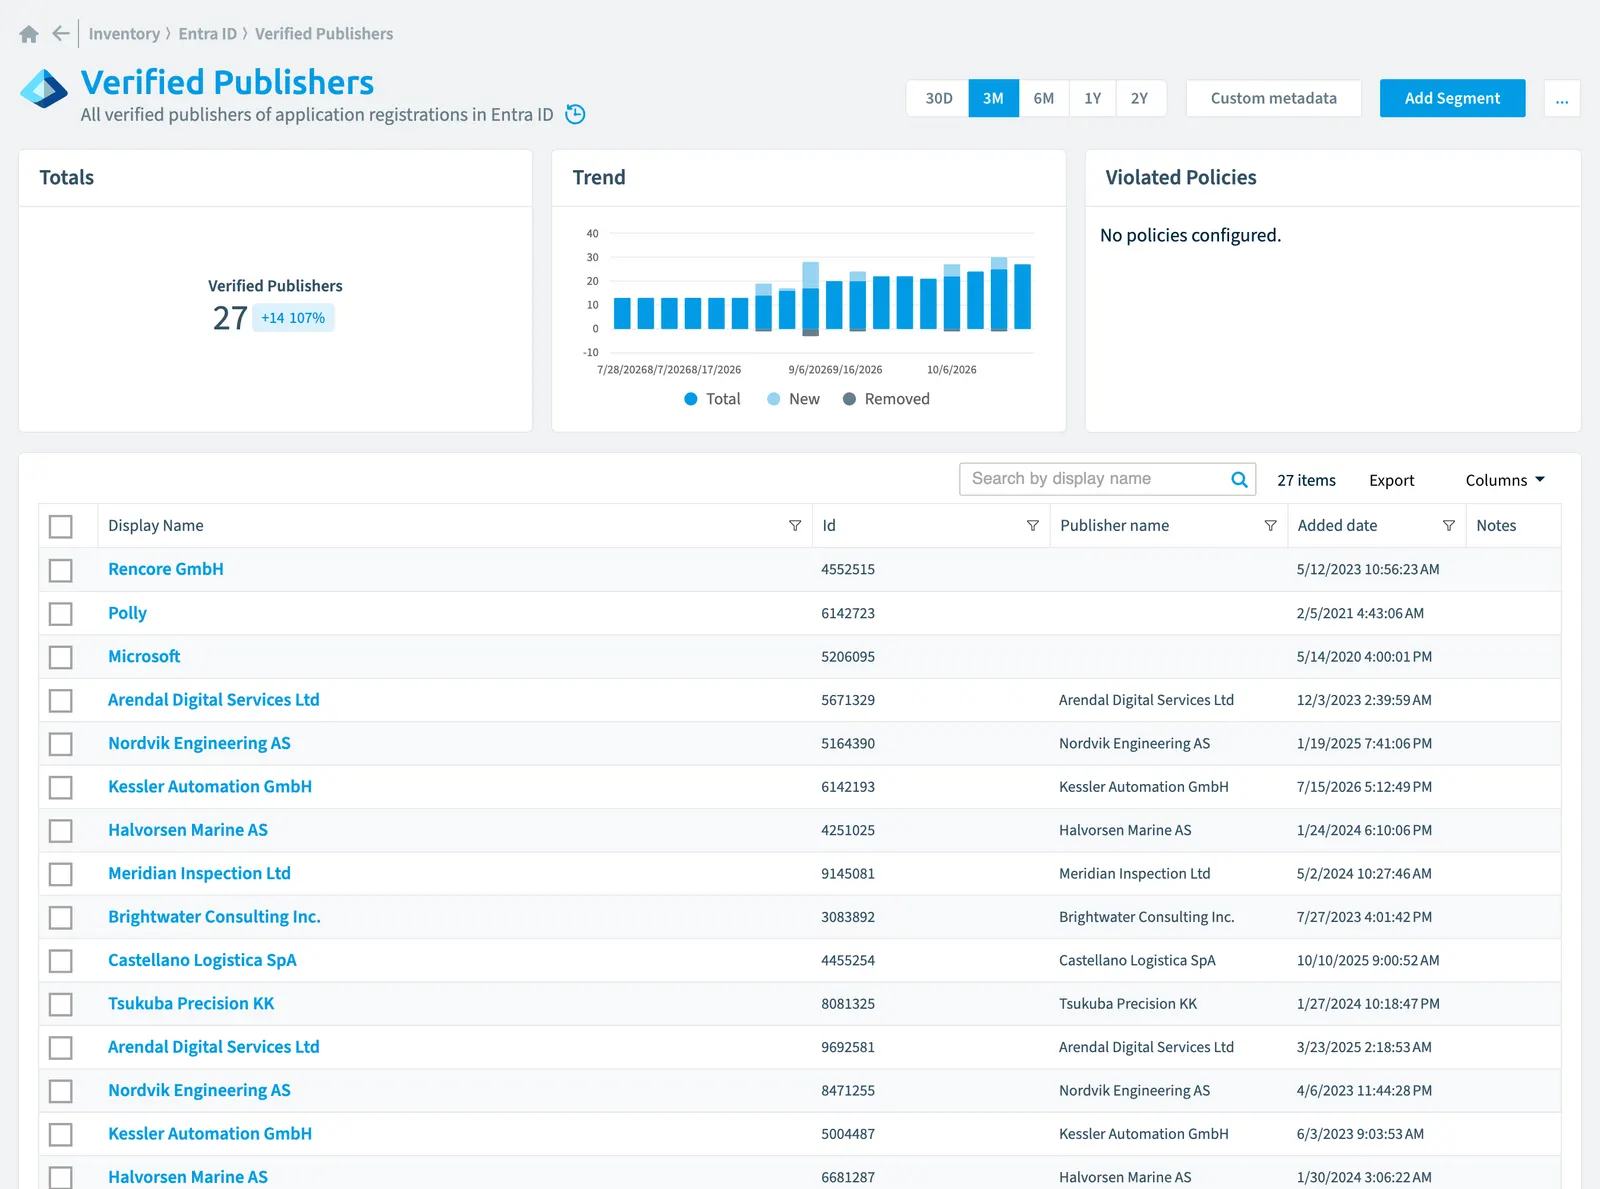
Task: Choose the 1Y time range
Action: (1092, 98)
